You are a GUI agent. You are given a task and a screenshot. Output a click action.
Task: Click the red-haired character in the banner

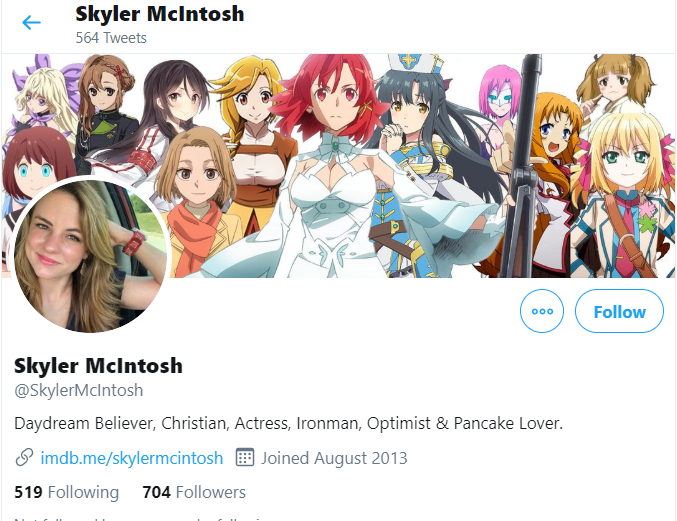click(332, 166)
